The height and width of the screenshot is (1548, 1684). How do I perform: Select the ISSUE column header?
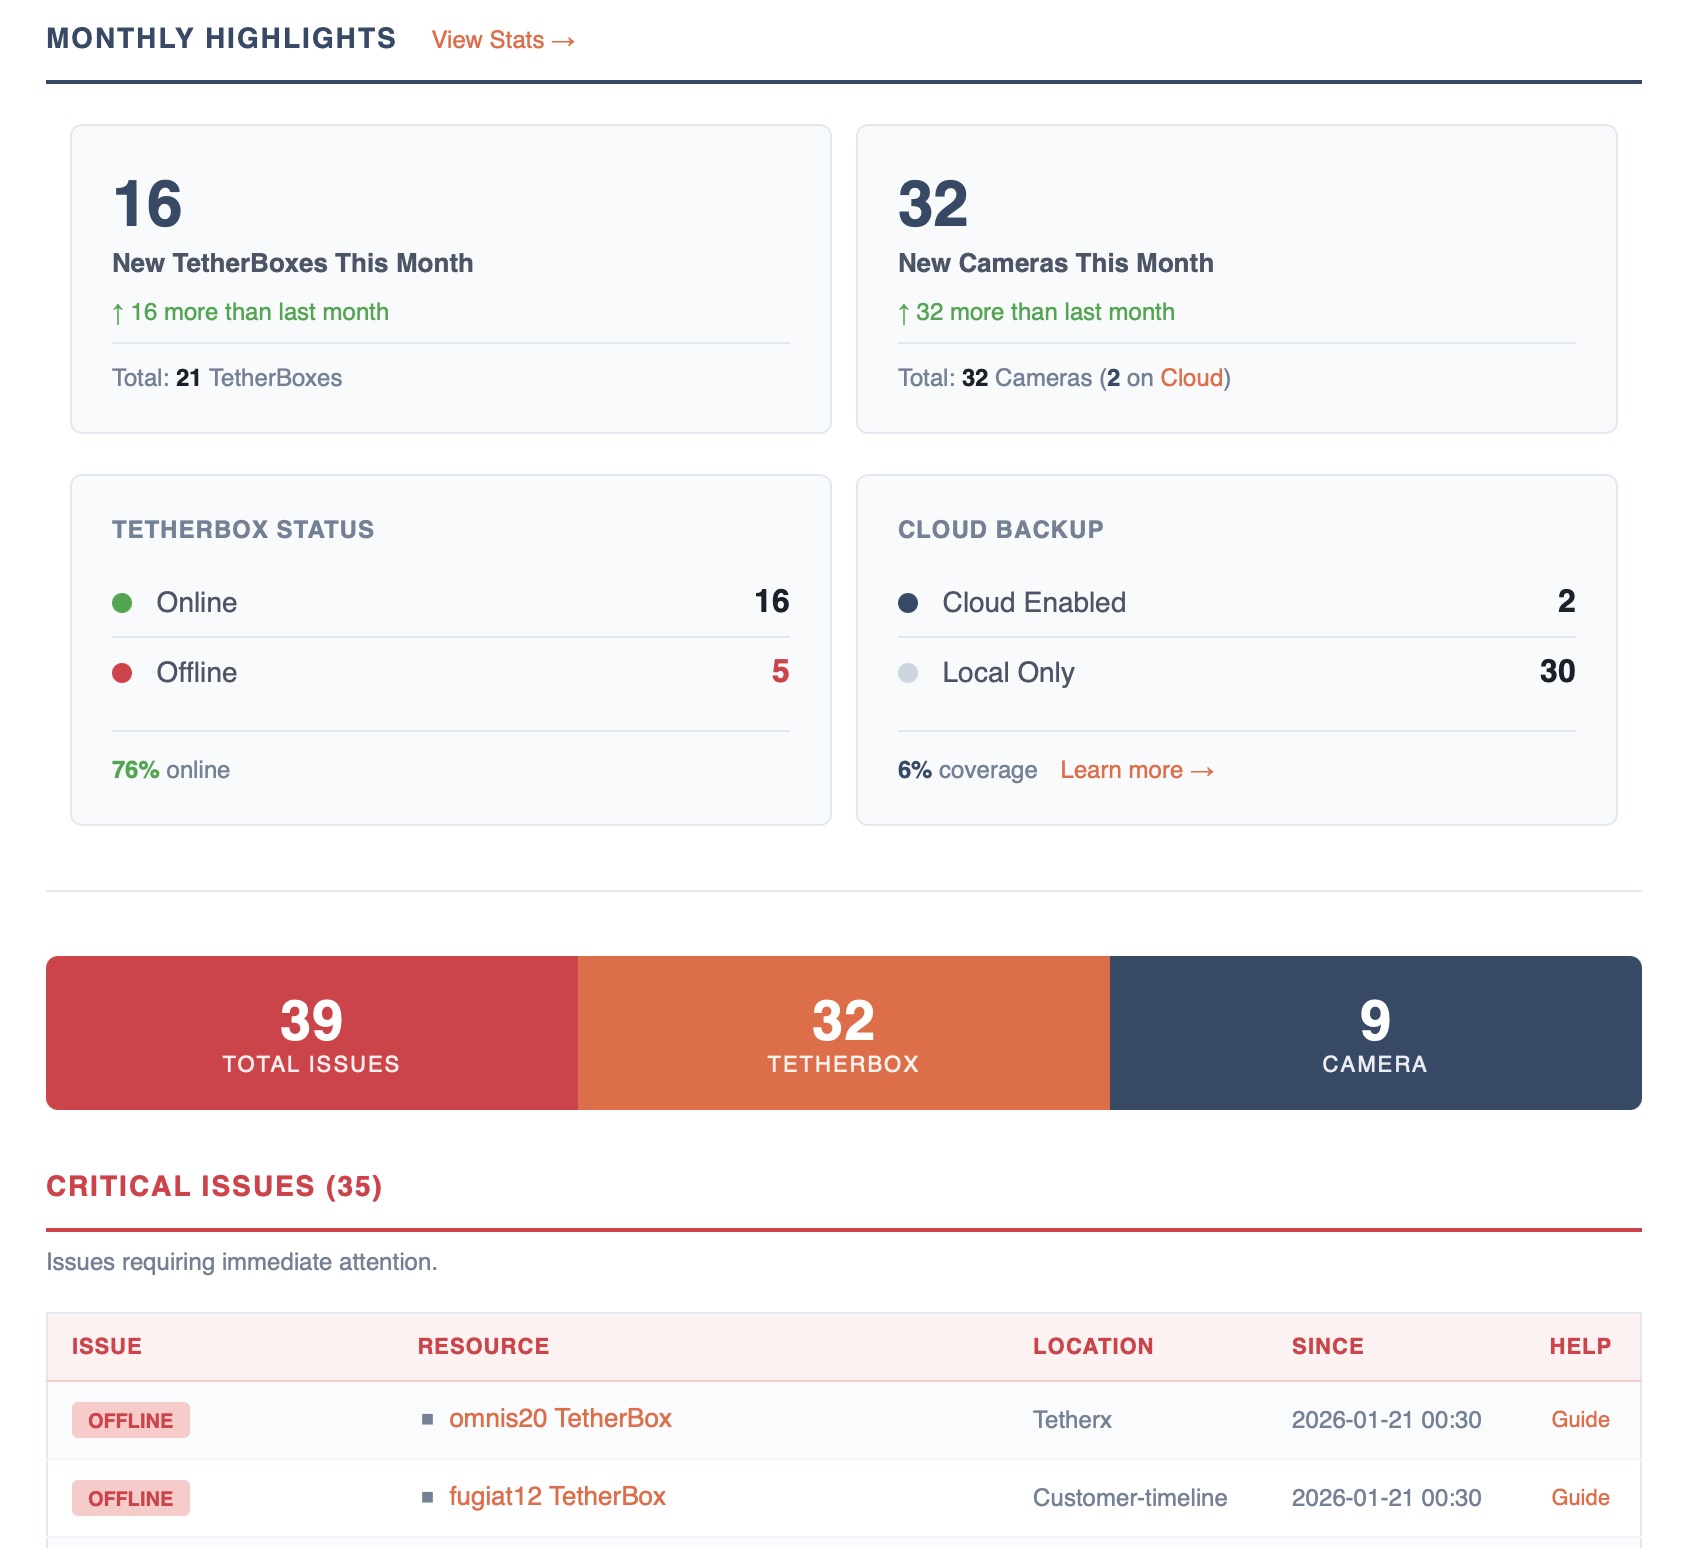click(x=106, y=1345)
